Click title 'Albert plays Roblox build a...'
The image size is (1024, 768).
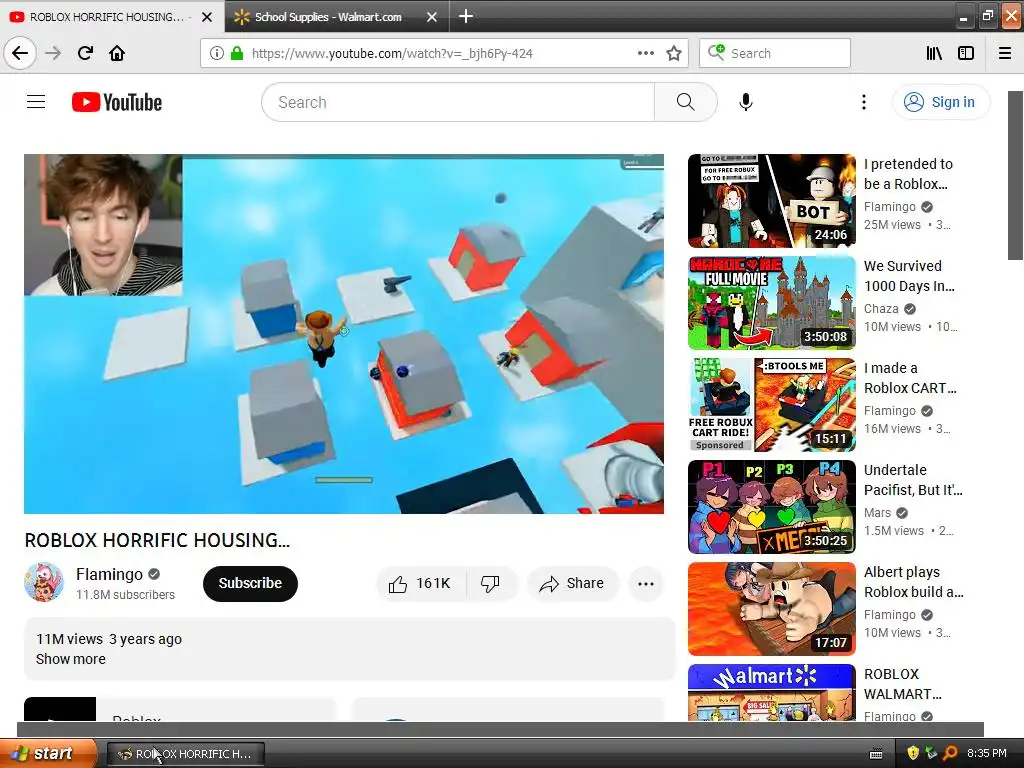coord(914,582)
